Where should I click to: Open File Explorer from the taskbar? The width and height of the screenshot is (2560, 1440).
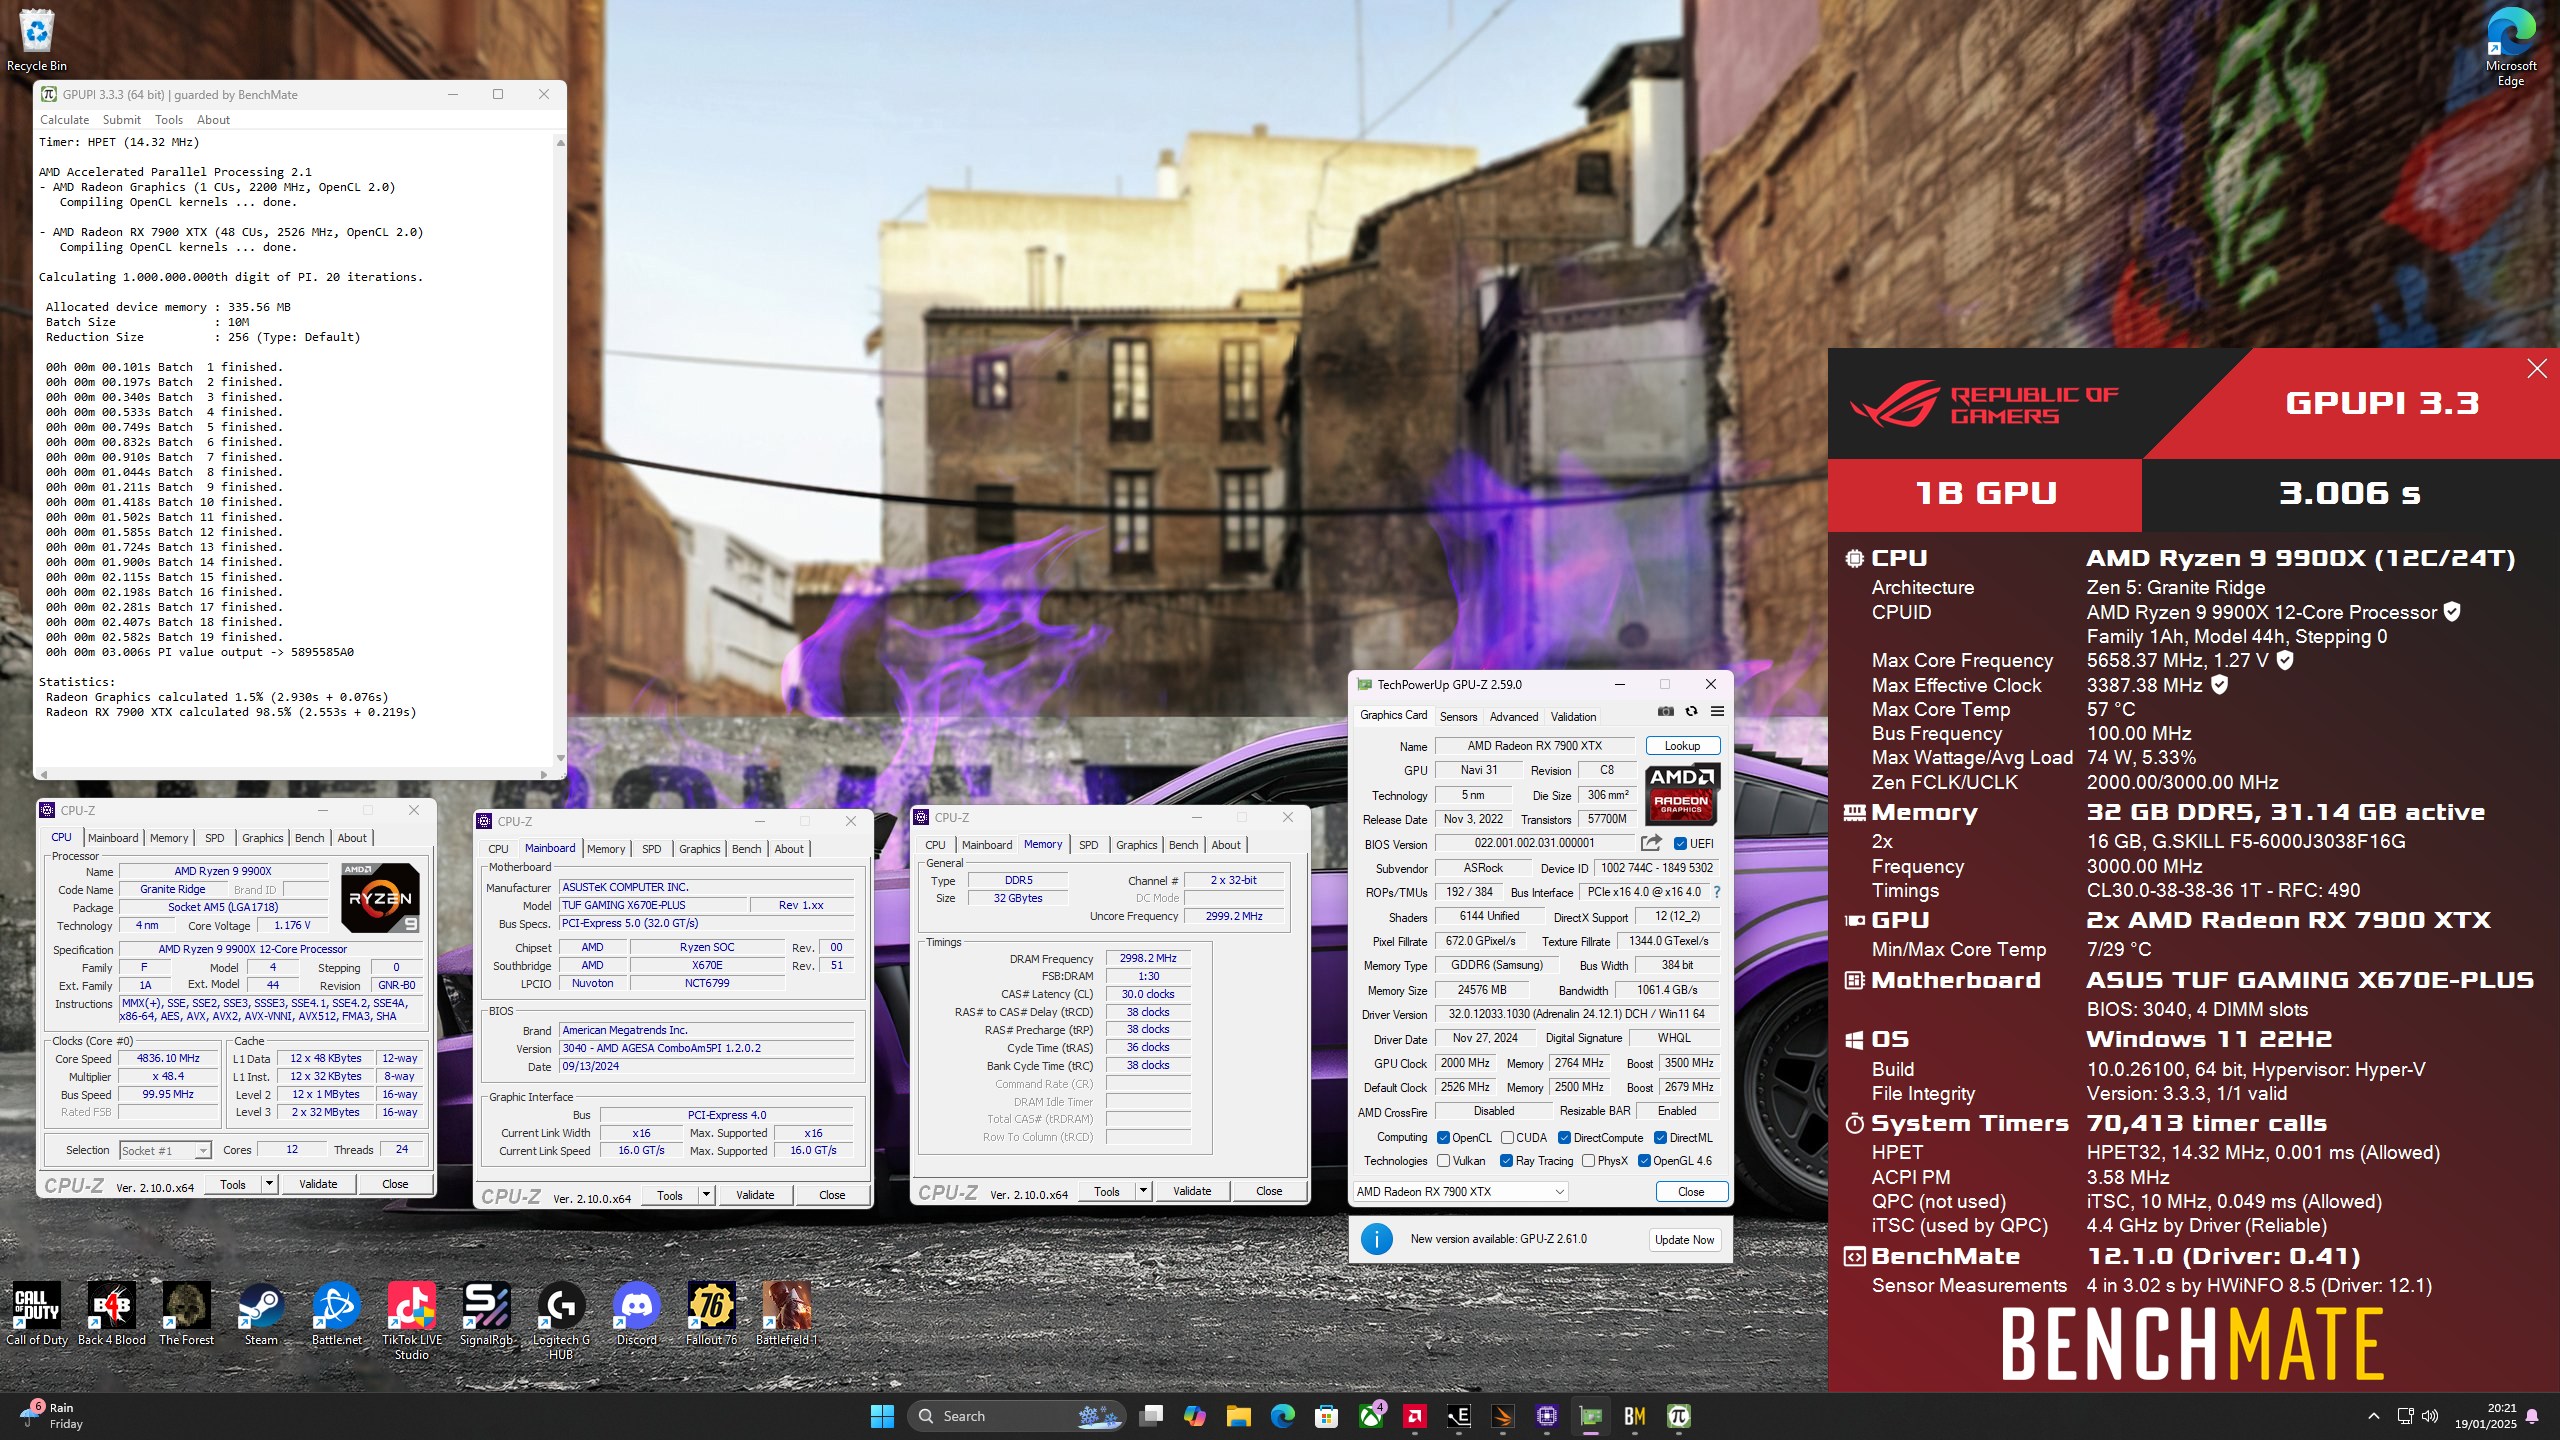pos(1239,1416)
